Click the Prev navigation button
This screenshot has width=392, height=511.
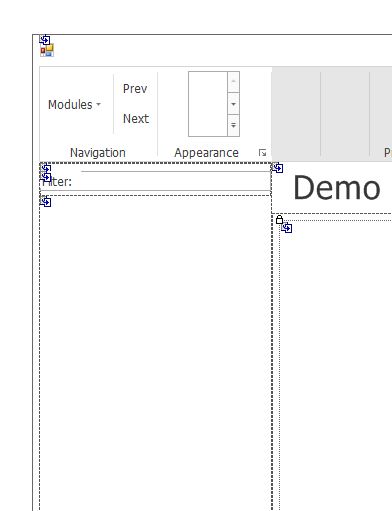135,89
